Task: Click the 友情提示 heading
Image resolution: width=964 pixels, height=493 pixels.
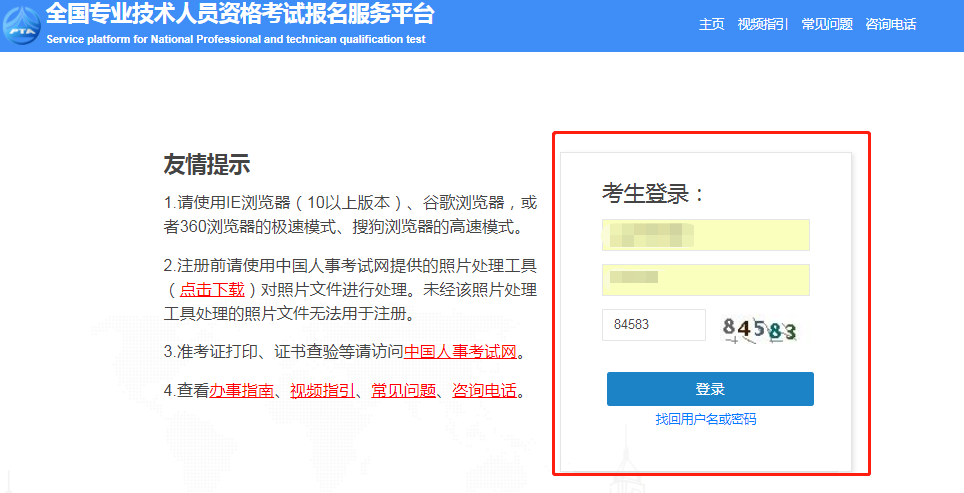Action: pos(206,165)
